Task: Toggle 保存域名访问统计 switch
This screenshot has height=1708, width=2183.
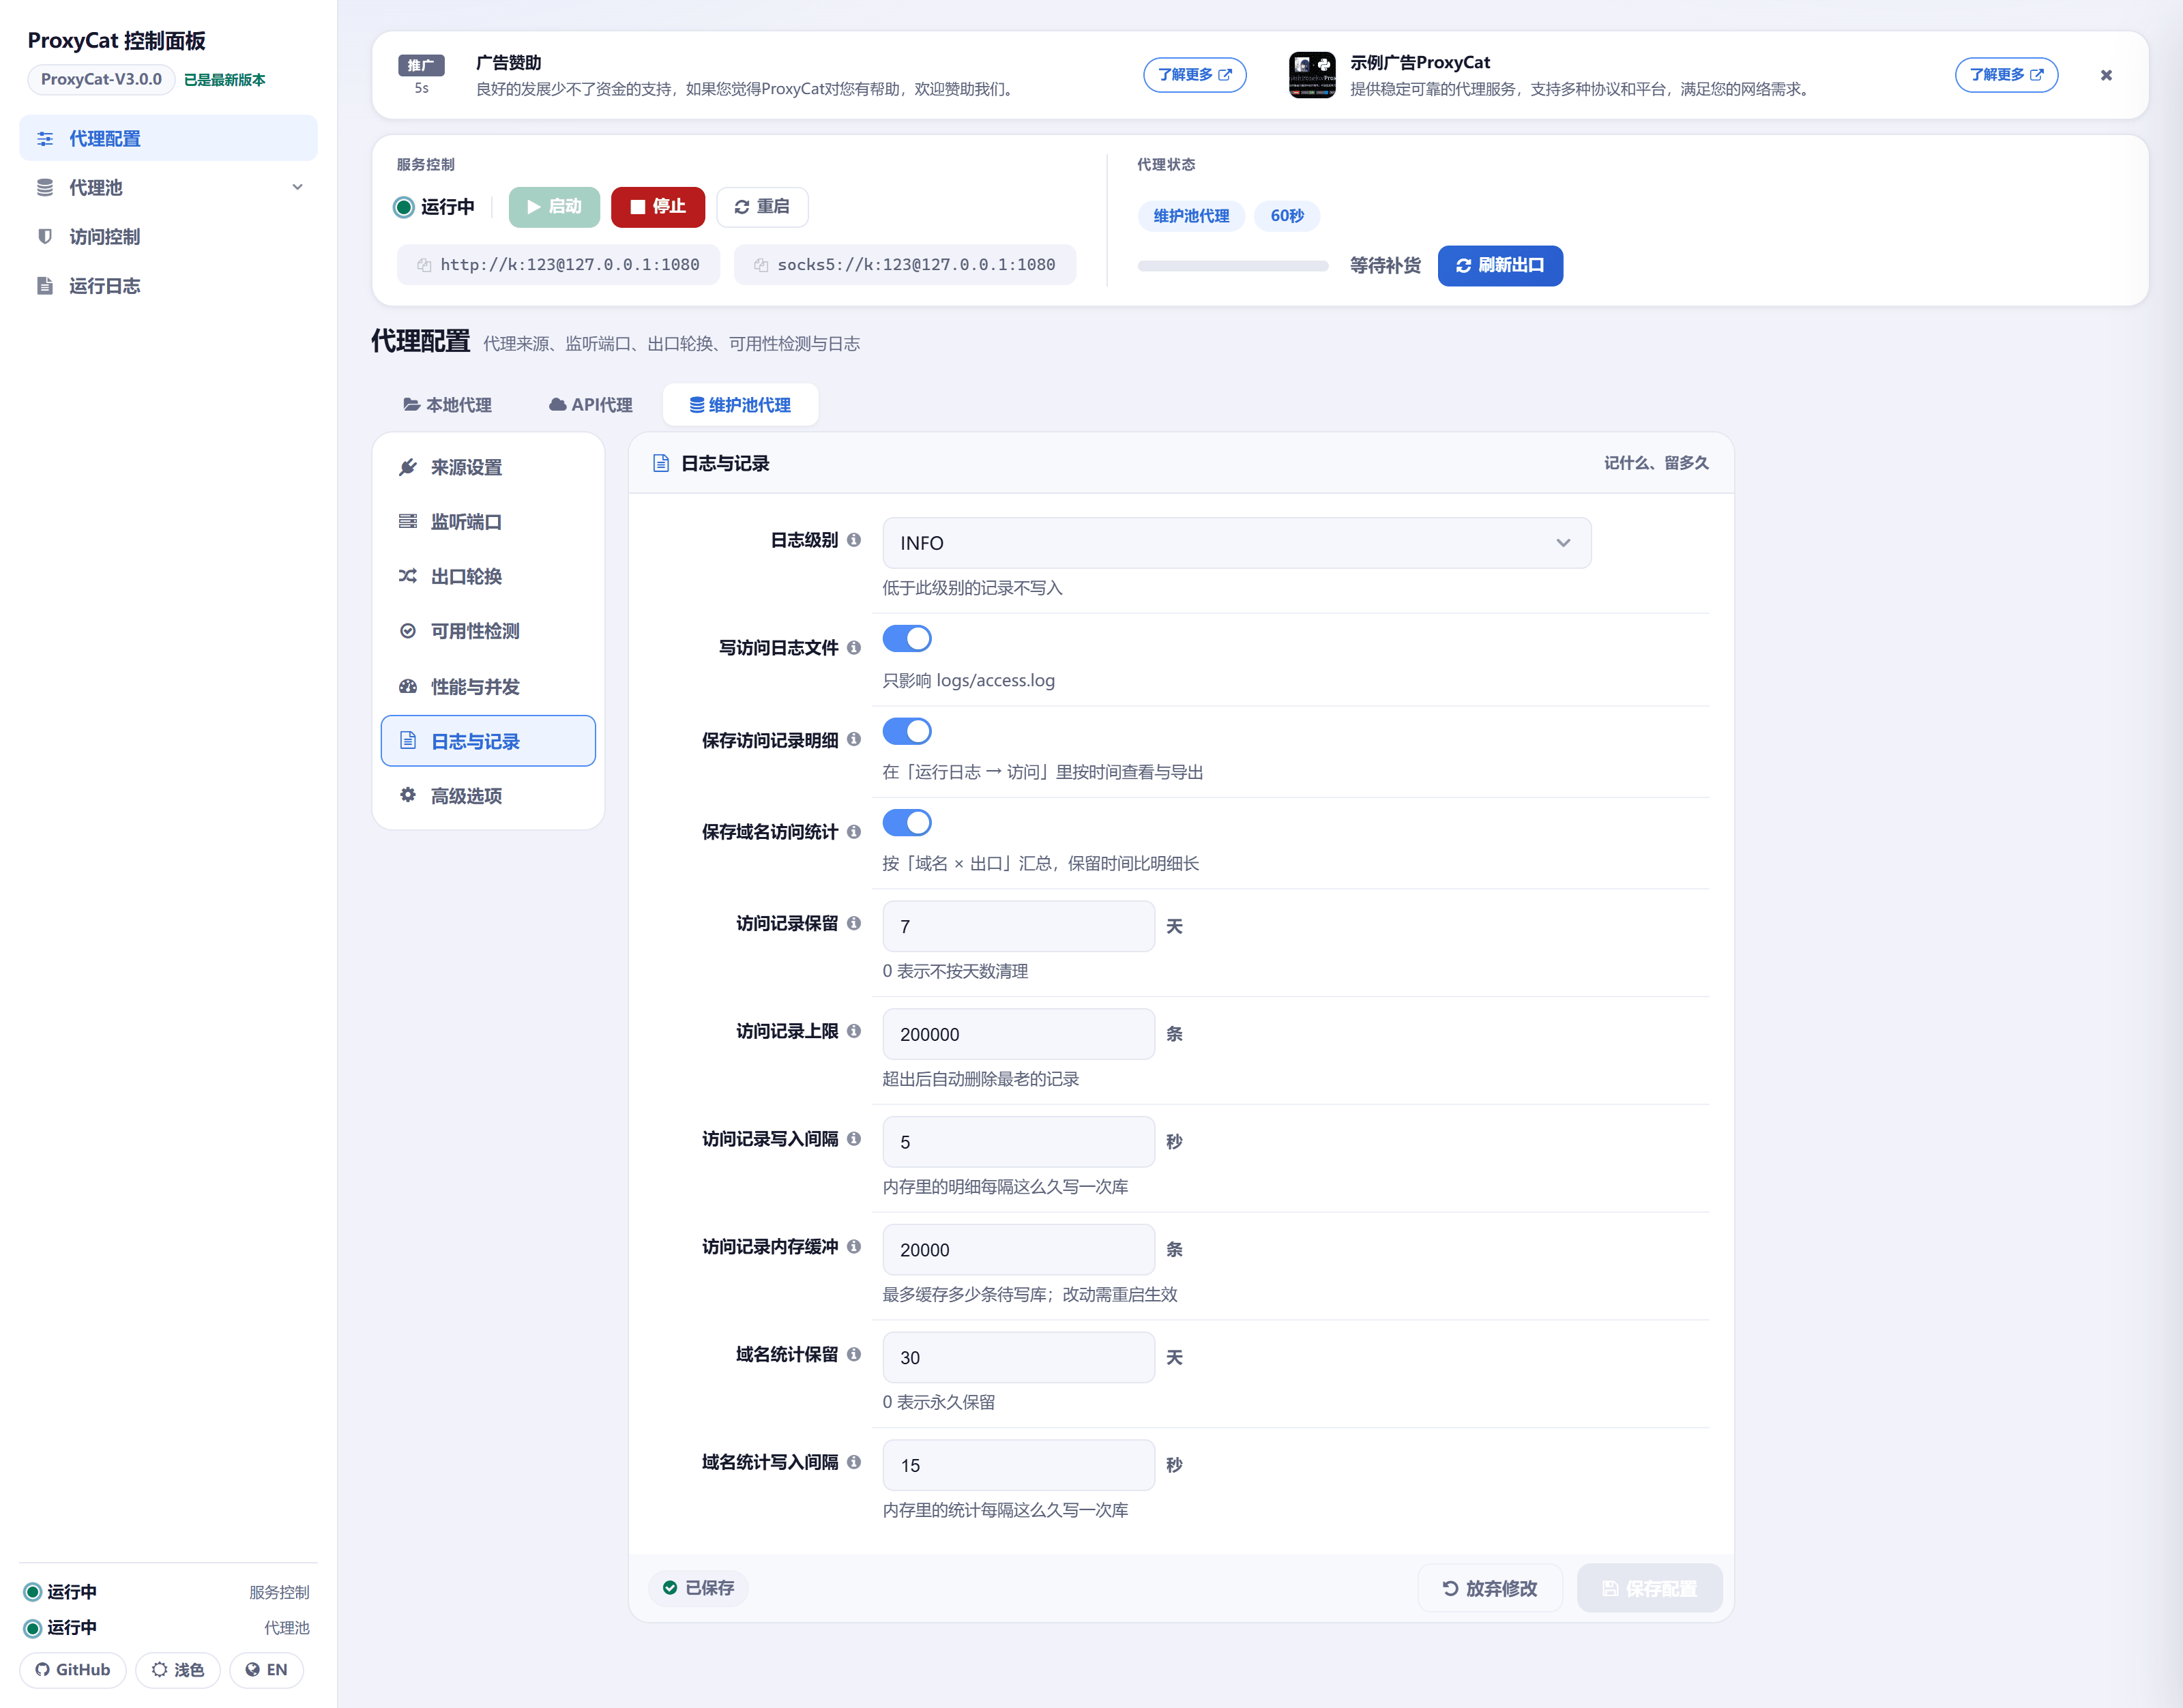Action: pyautogui.click(x=907, y=823)
